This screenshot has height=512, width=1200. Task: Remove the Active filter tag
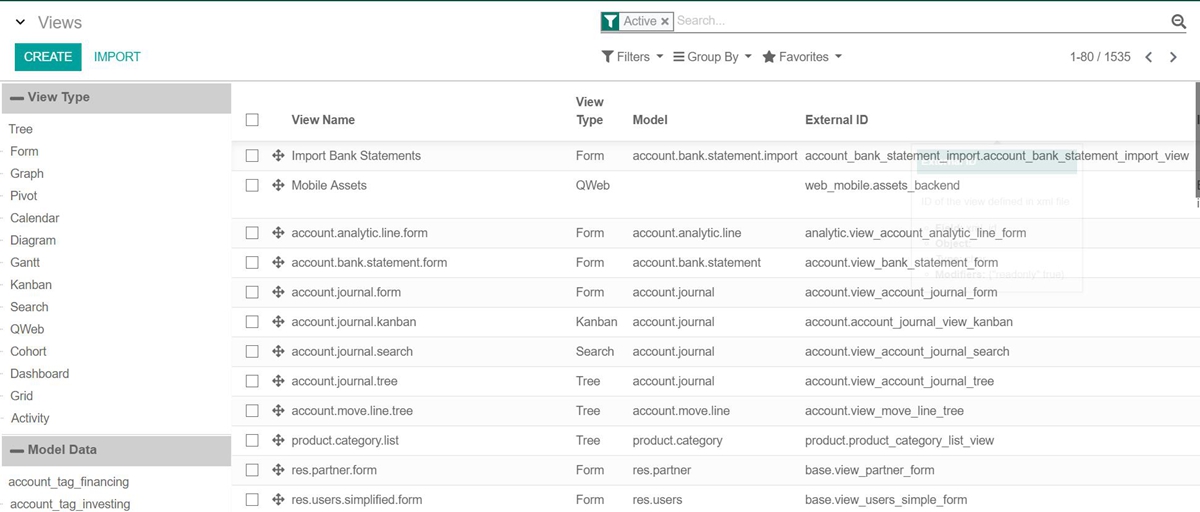[665, 21]
